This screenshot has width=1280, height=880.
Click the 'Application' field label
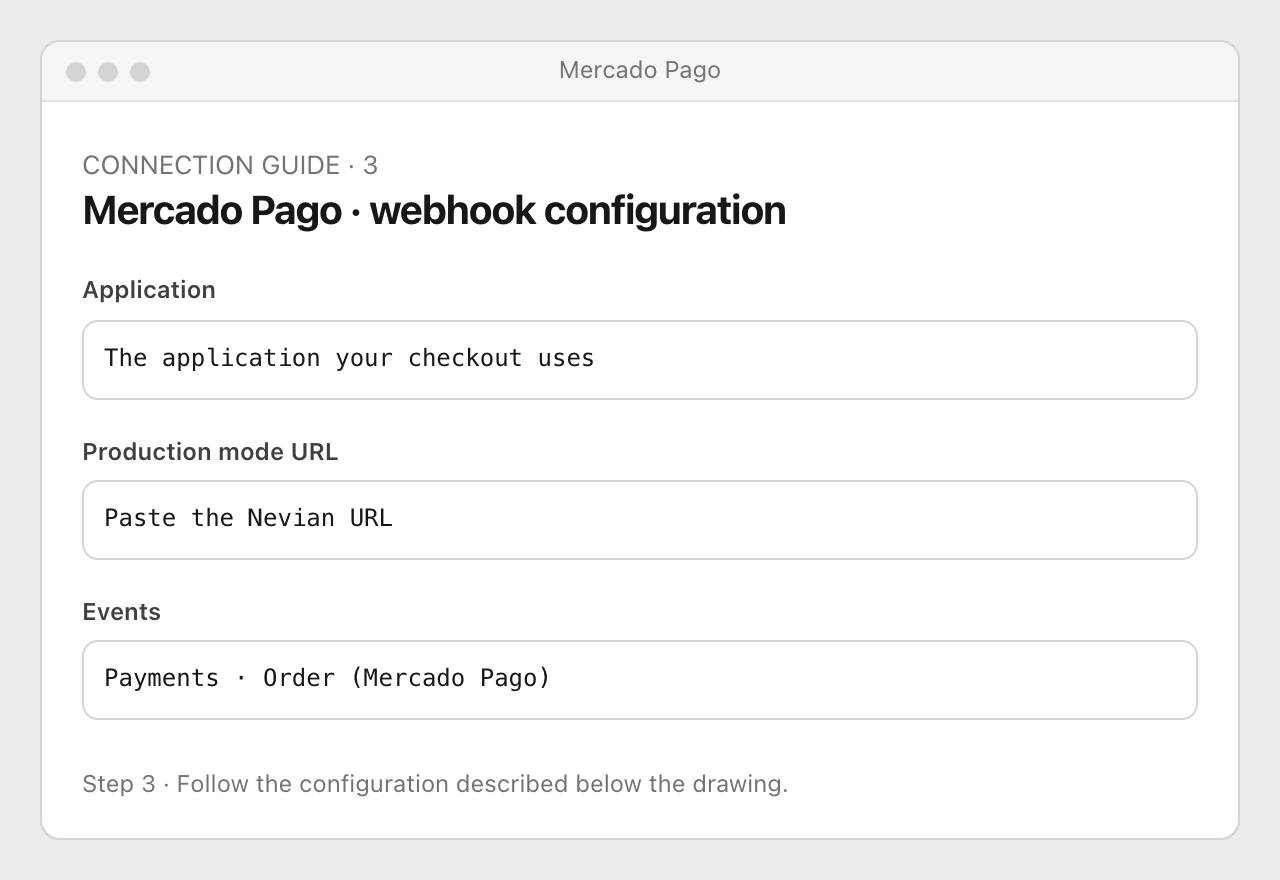[x=149, y=290]
